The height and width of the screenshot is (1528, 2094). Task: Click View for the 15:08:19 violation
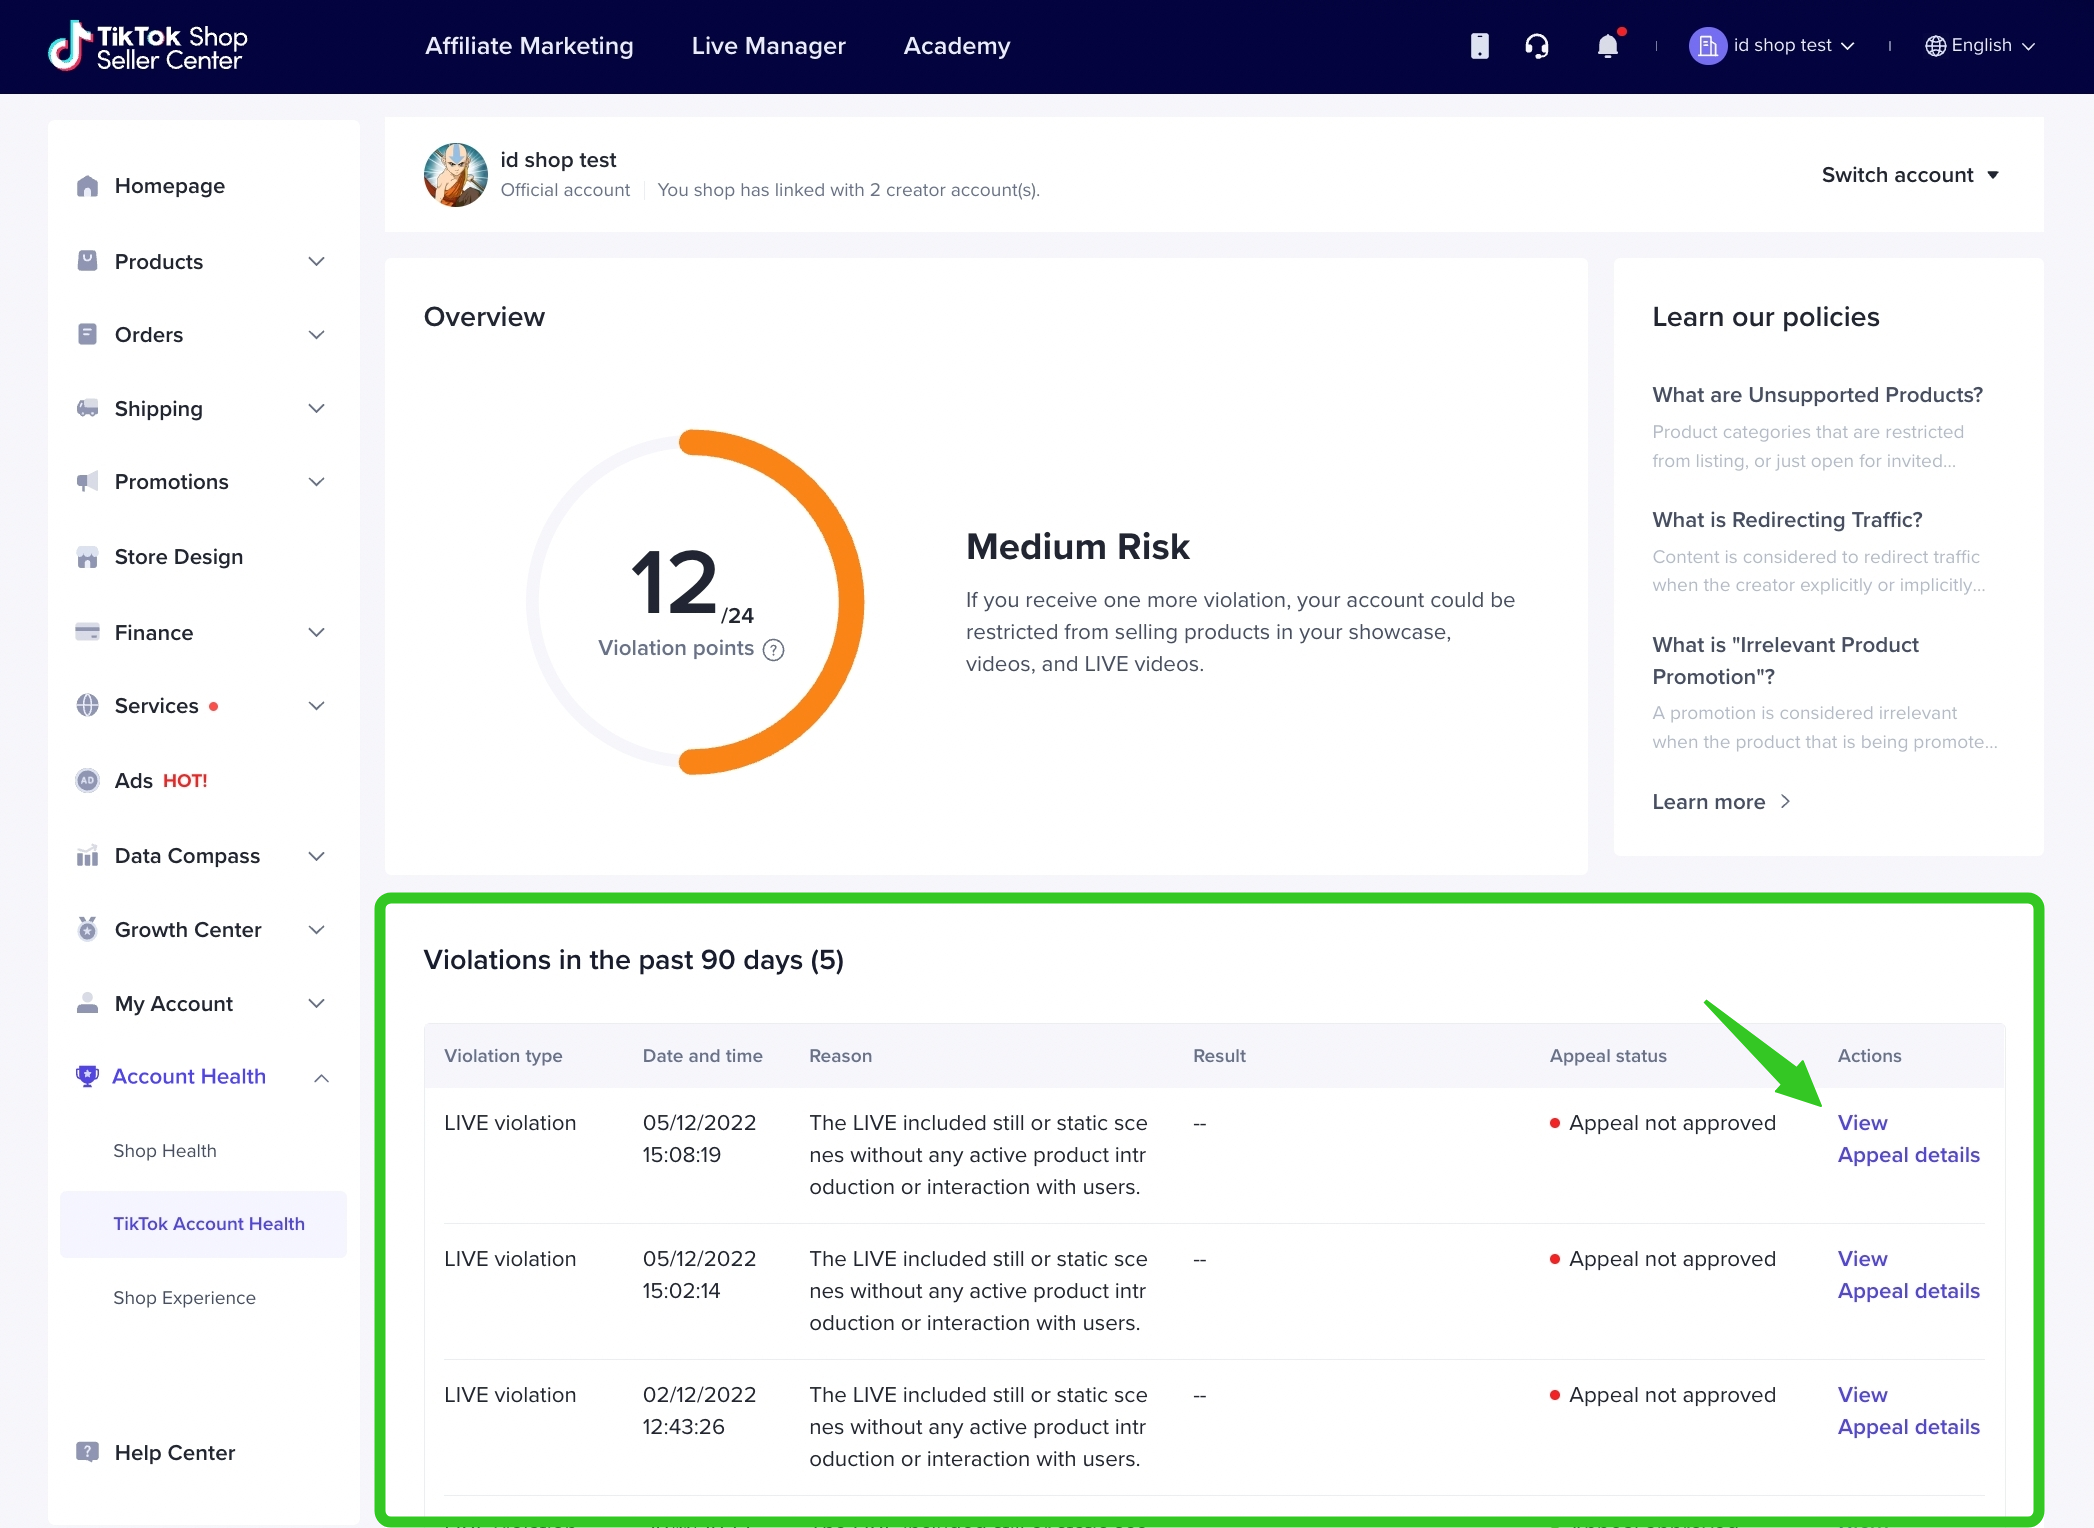coord(1862,1123)
